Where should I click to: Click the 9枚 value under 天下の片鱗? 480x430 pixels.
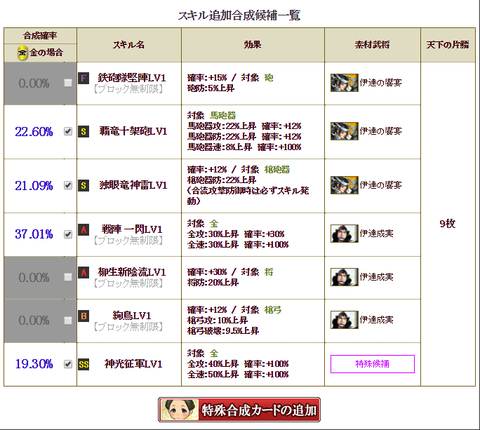448,224
